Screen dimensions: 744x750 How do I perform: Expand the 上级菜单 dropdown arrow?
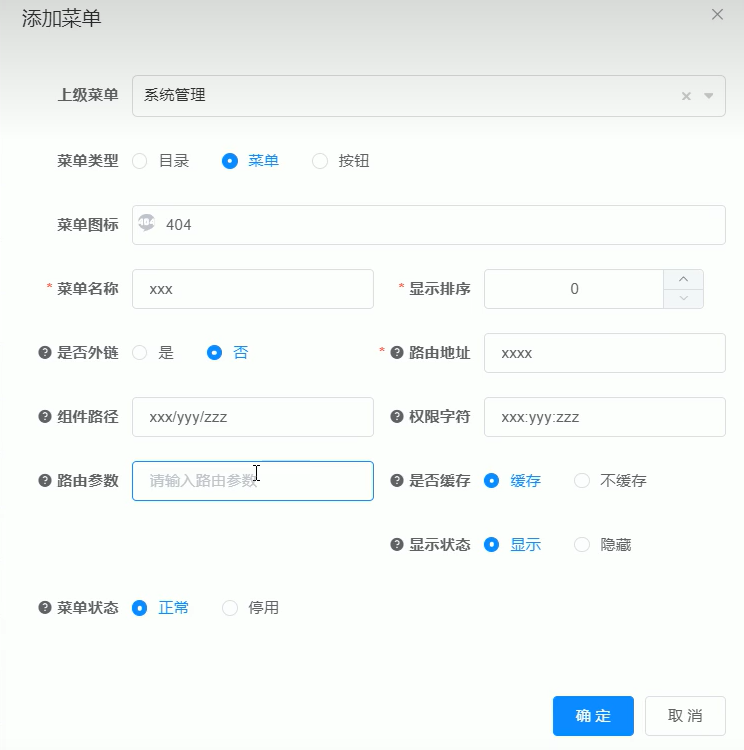click(x=708, y=96)
